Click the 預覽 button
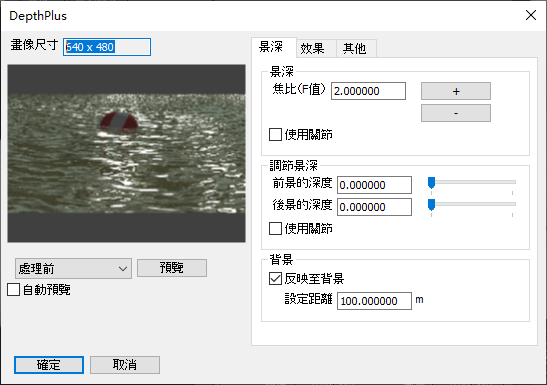547x385 pixels. click(172, 268)
